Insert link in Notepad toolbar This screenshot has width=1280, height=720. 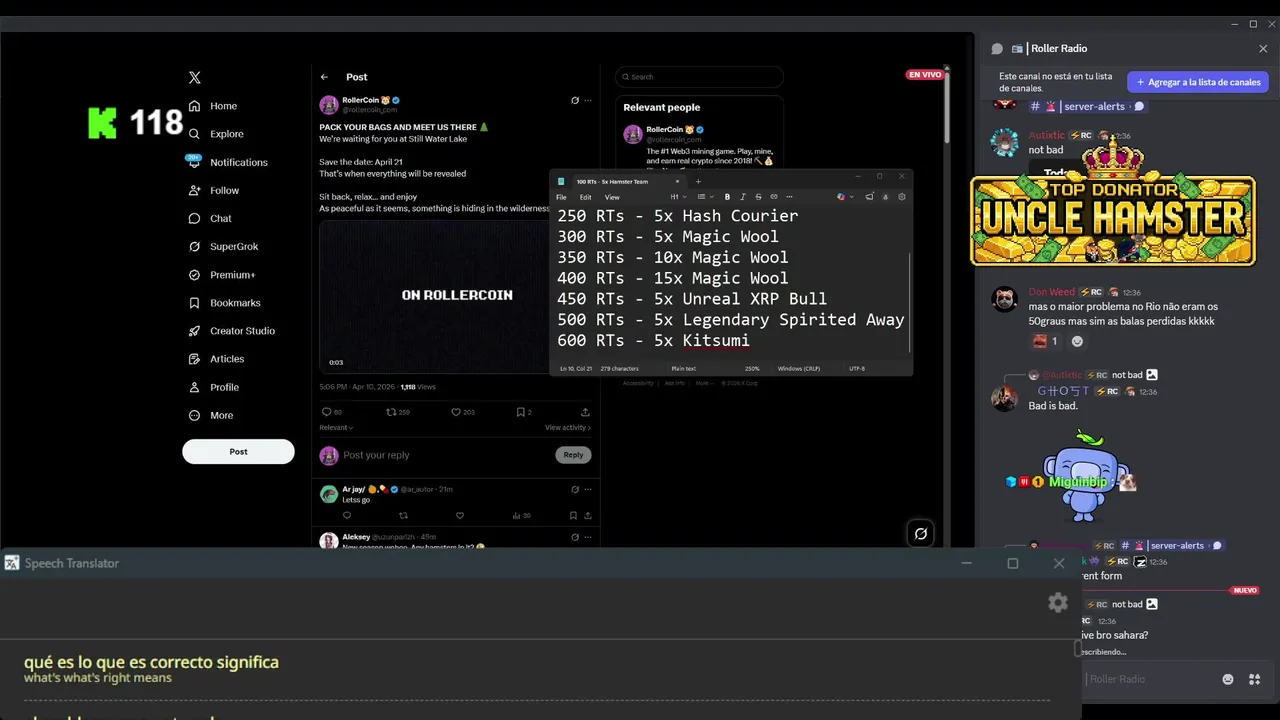click(x=774, y=197)
